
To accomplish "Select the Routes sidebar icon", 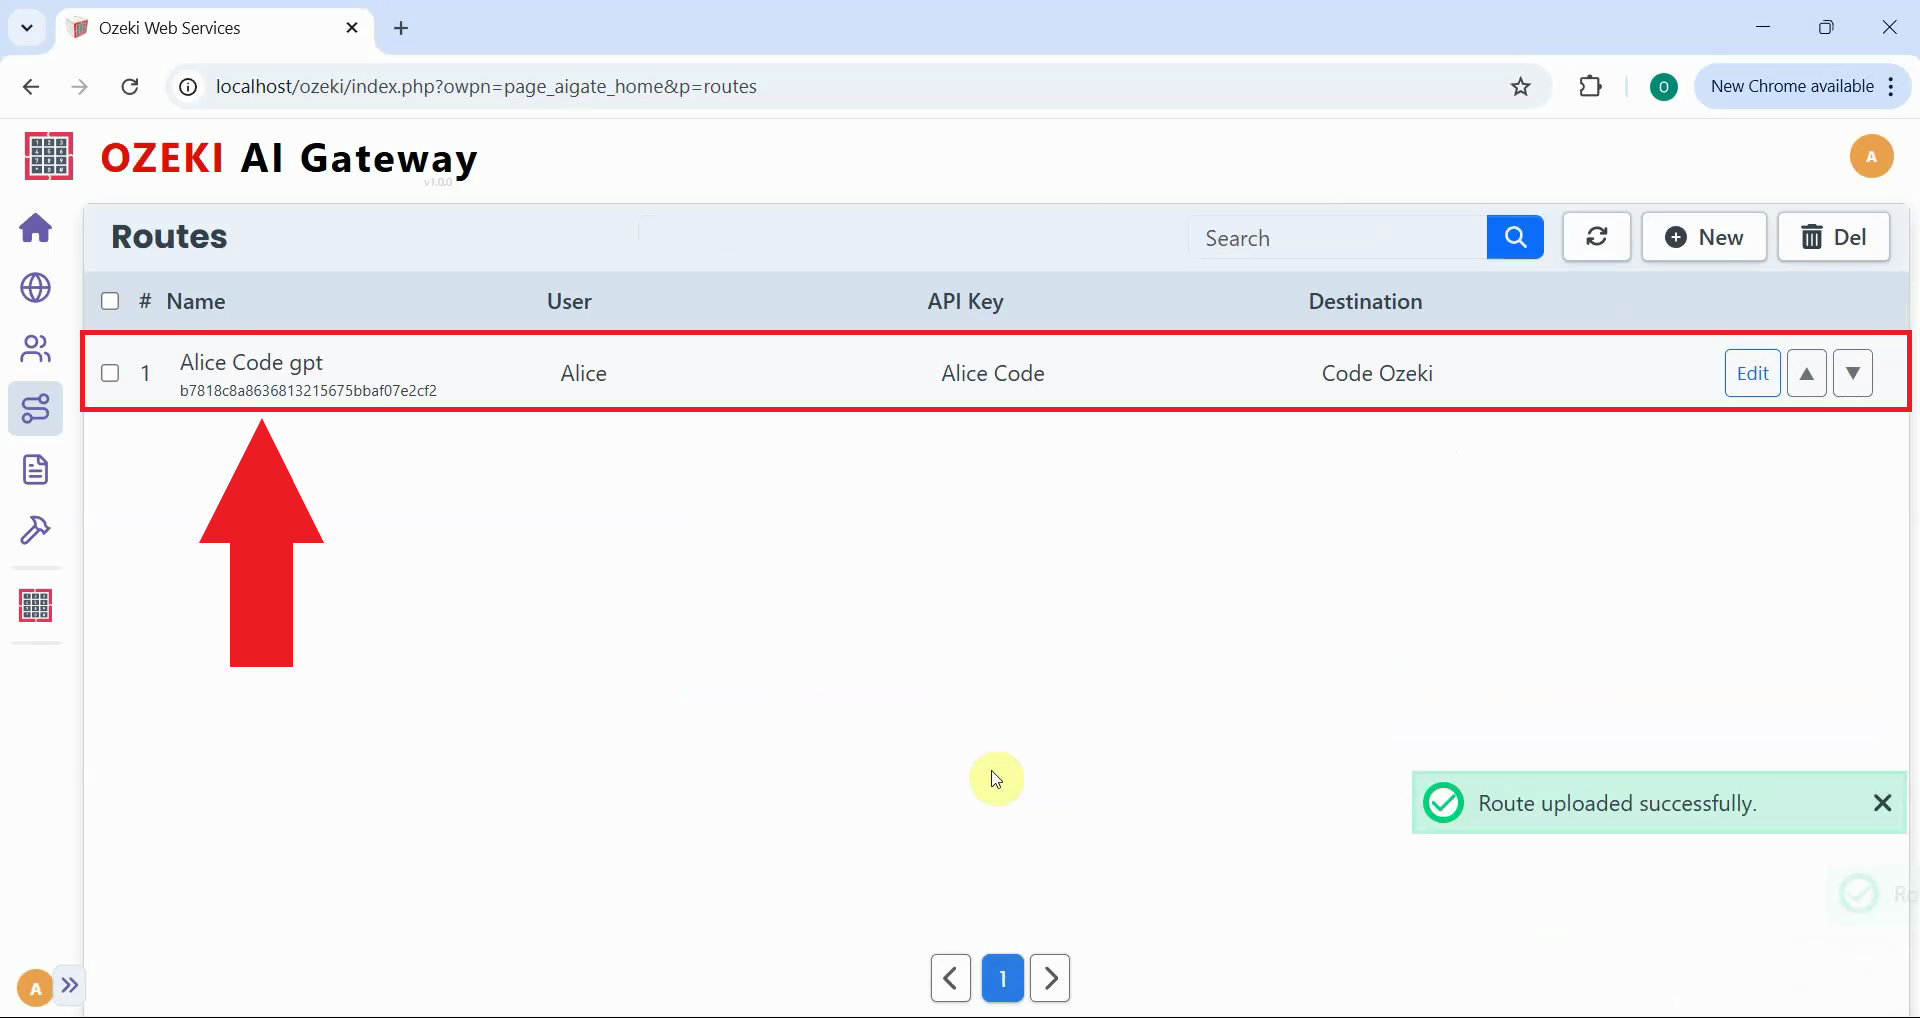I will pos(36,409).
